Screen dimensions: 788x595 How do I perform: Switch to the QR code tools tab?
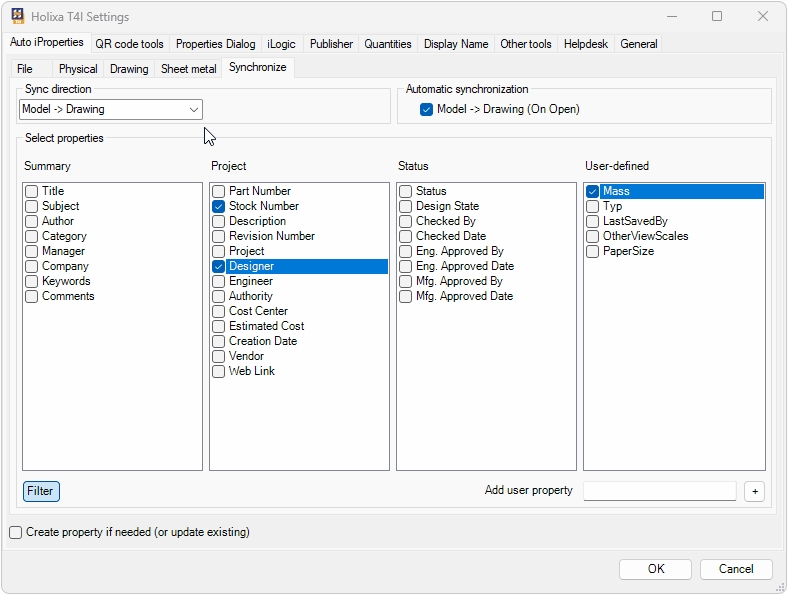(129, 44)
